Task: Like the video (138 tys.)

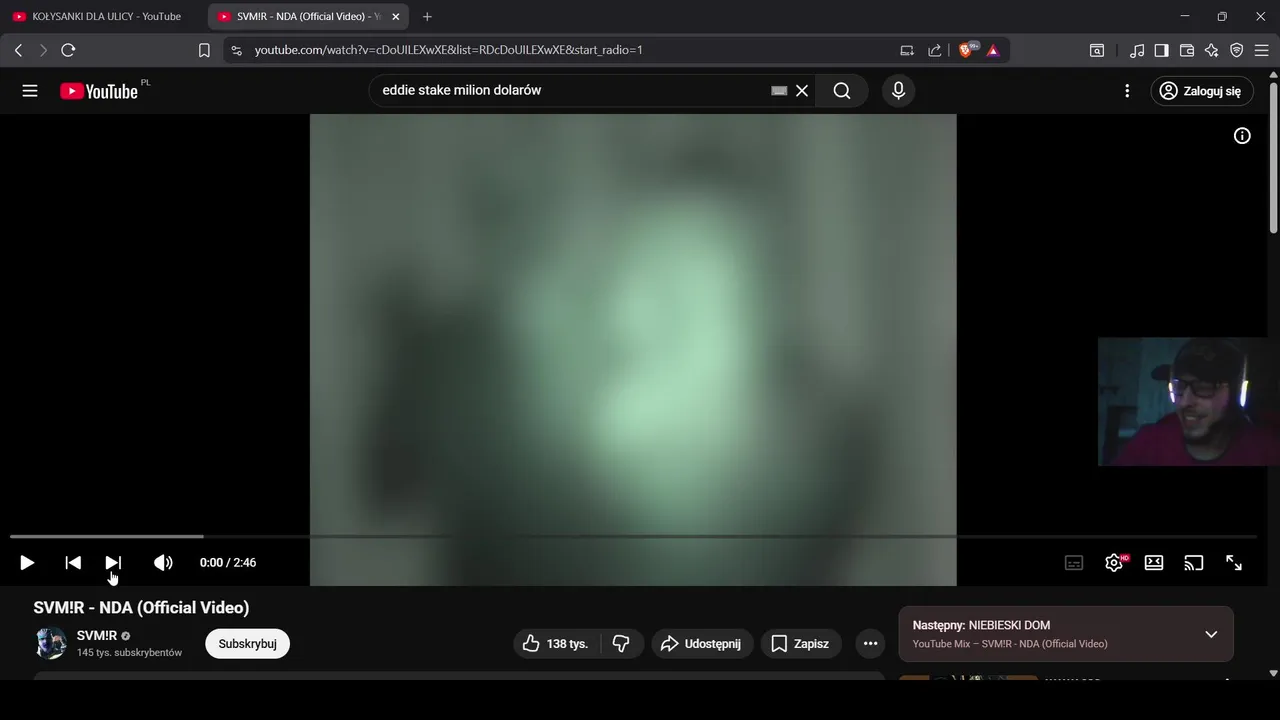Action: [x=555, y=644]
